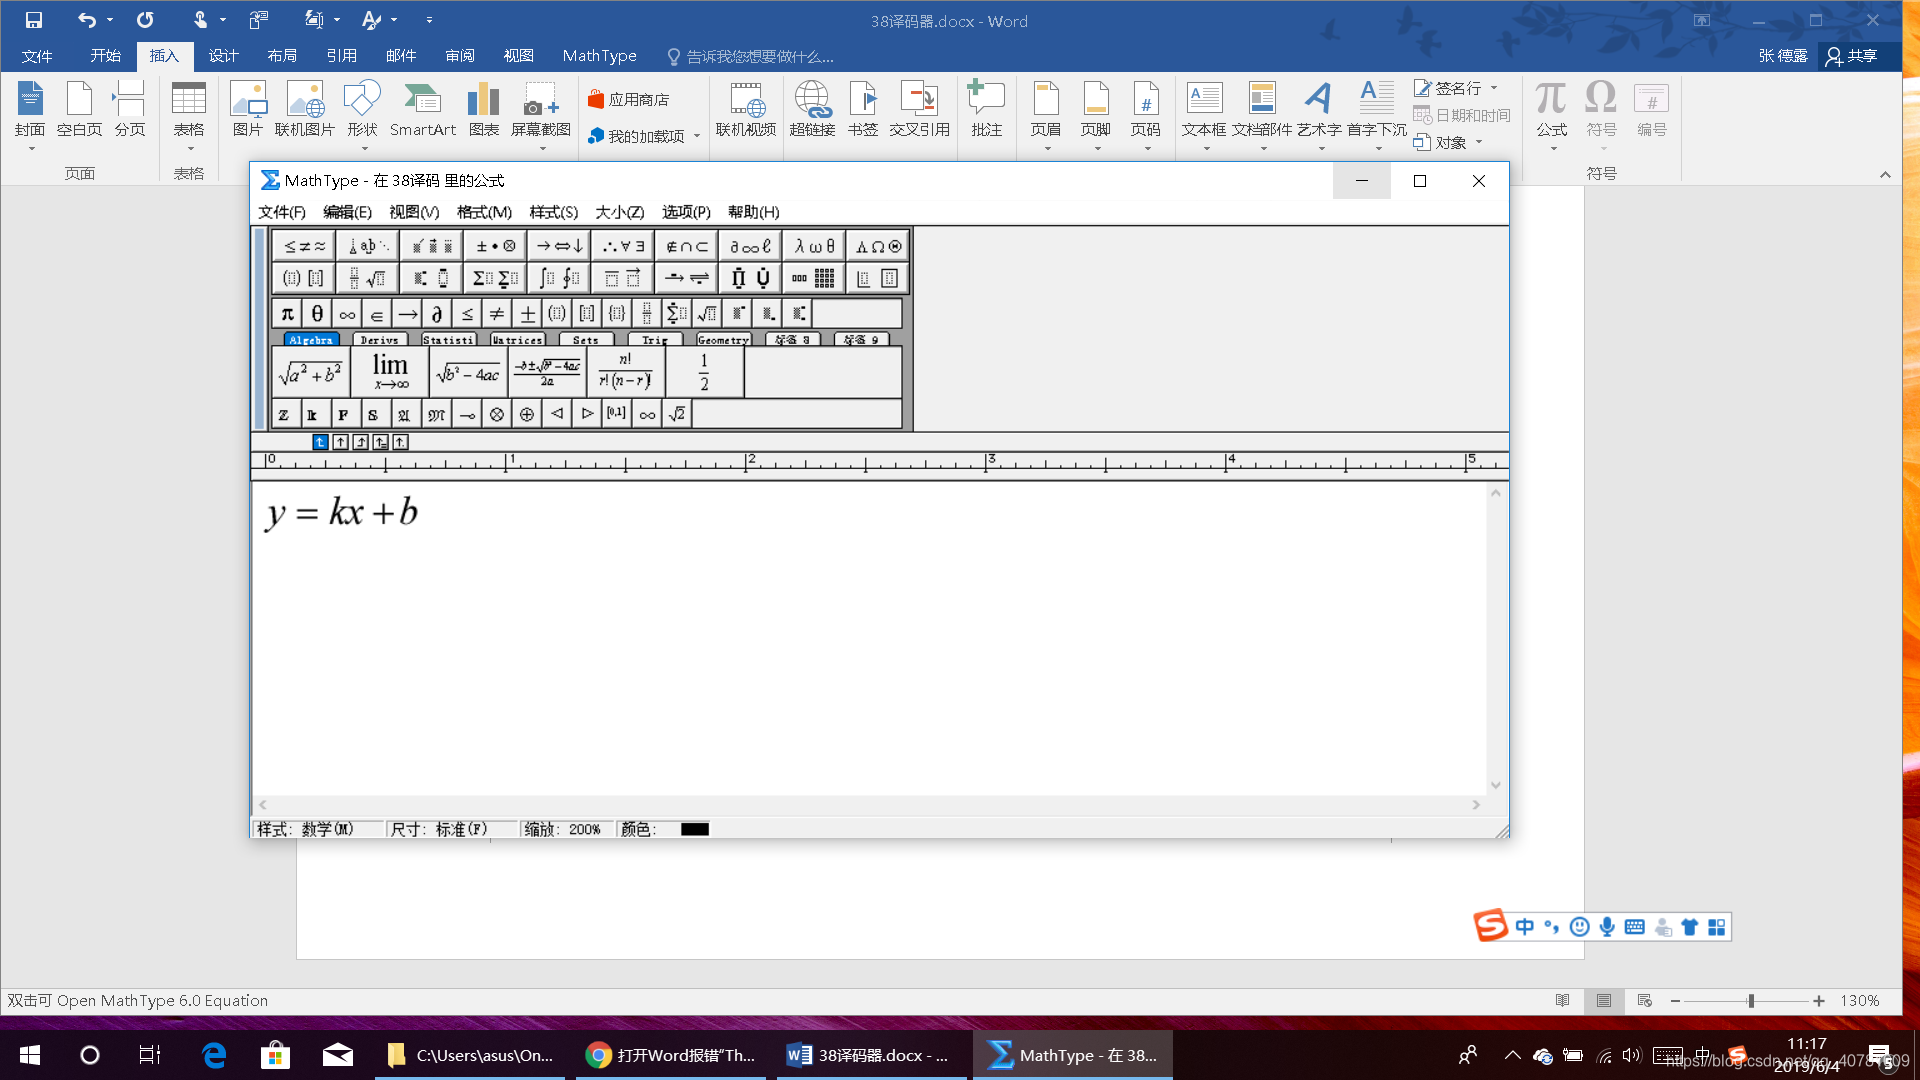Expand the integral templates palette
The image size is (1920, 1080).
coord(558,278)
